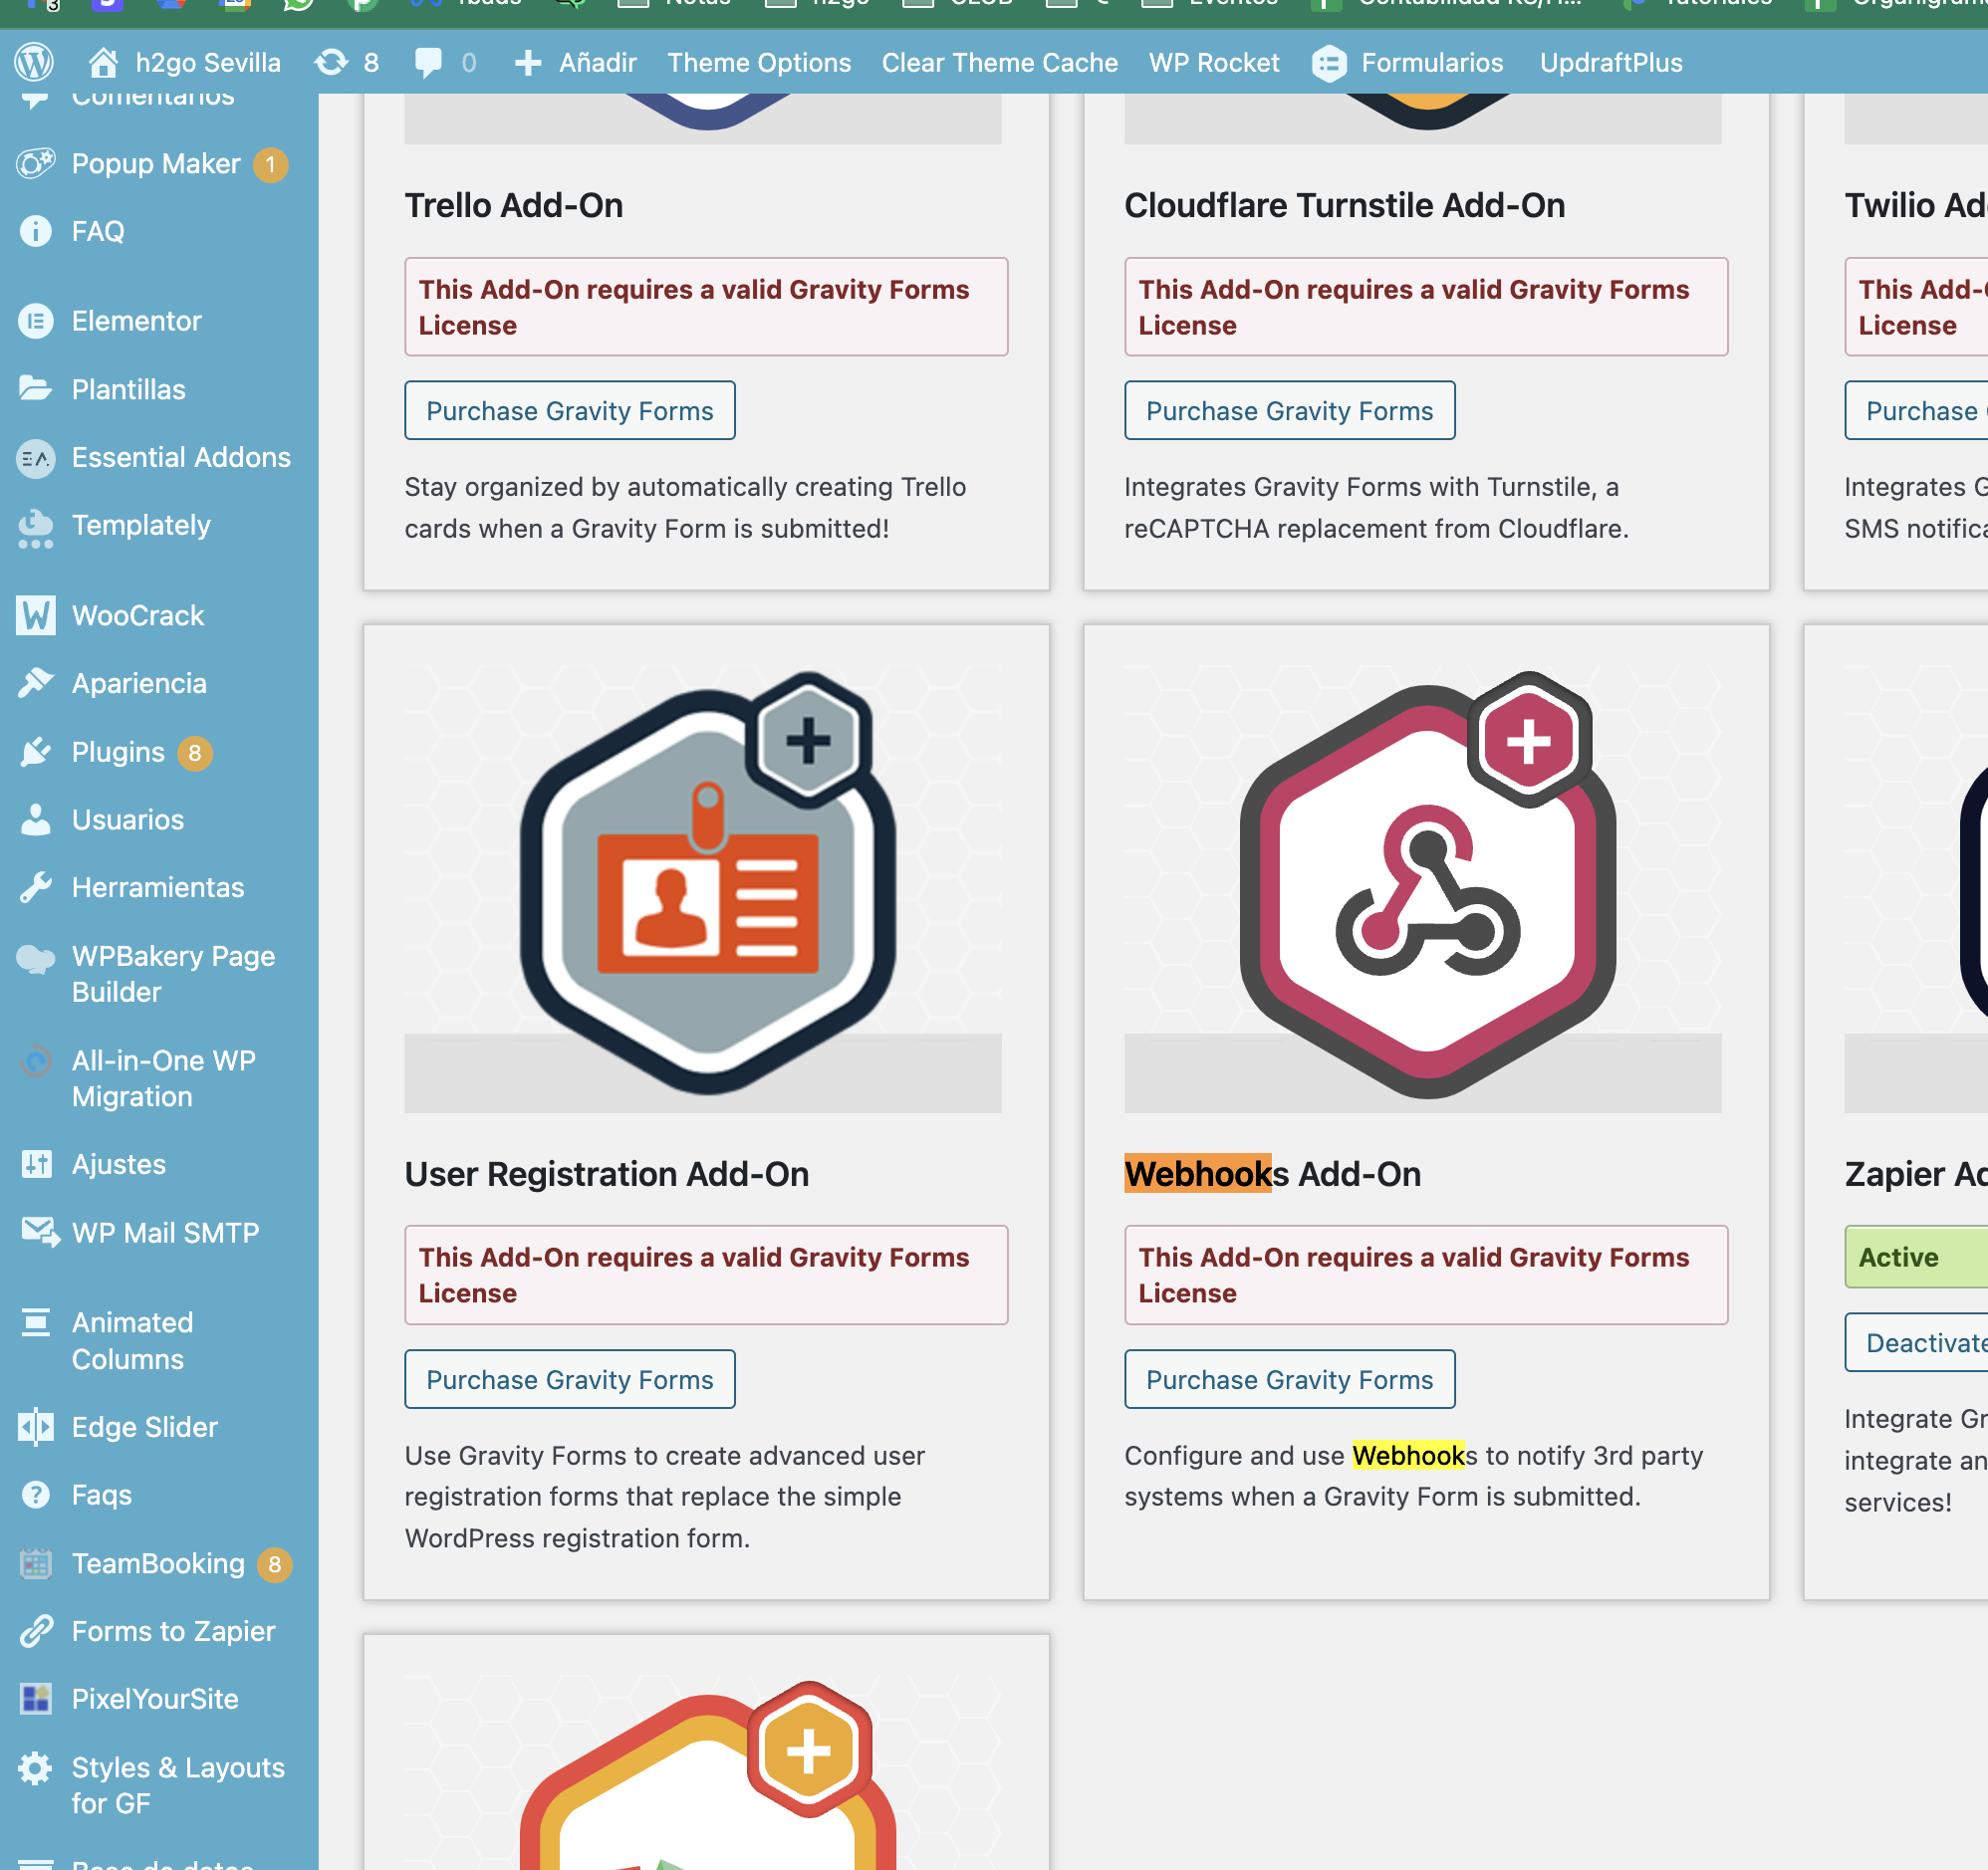
Task: Open the Elementor sidebar menu
Action: (136, 321)
